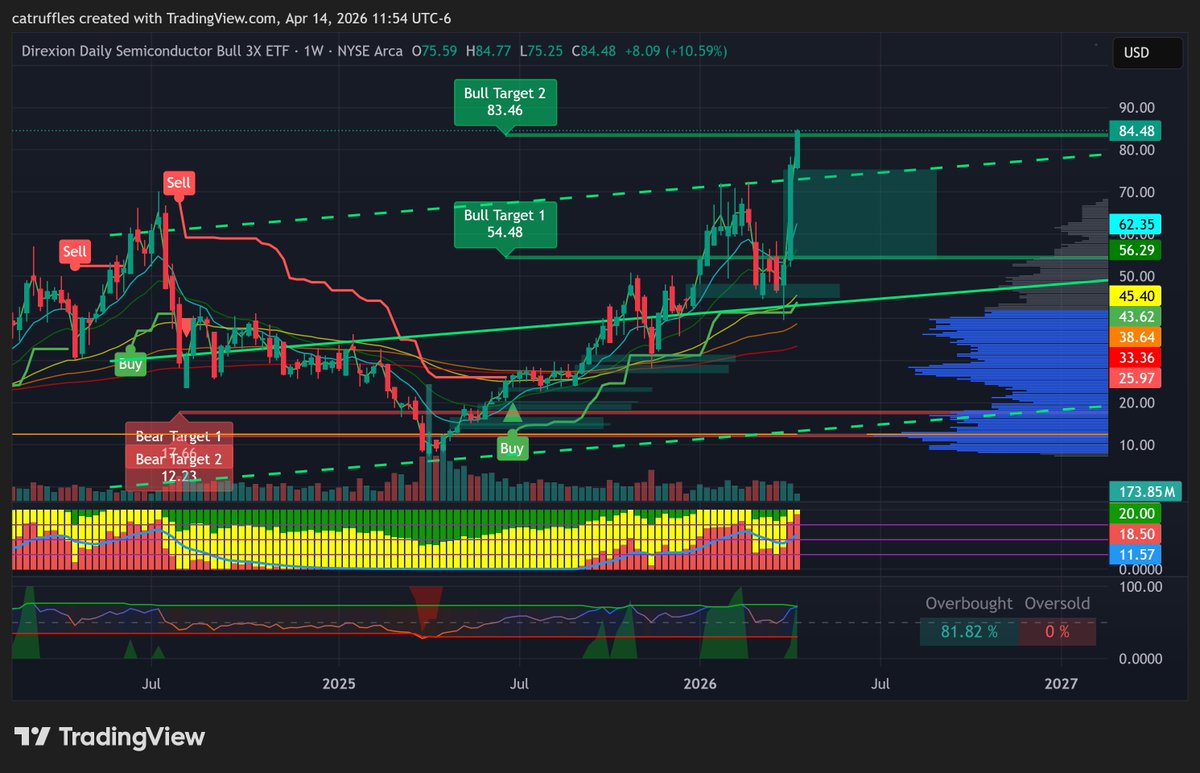Click the Buy label beneath the green up-triangle
The image size is (1200, 773).
tap(512, 449)
